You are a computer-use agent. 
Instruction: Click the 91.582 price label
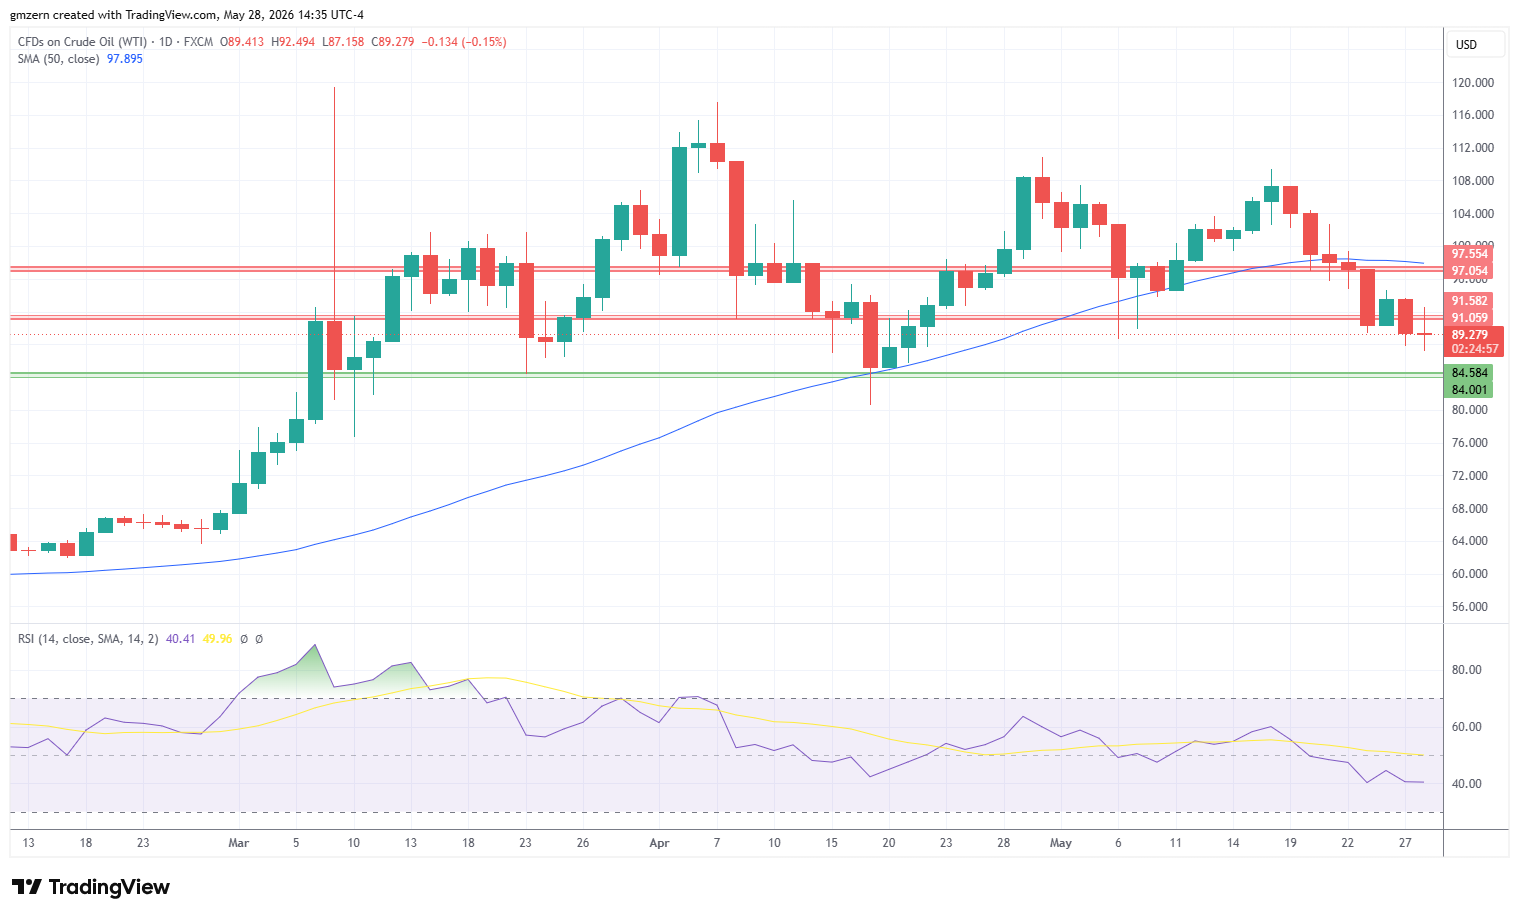click(x=1470, y=301)
